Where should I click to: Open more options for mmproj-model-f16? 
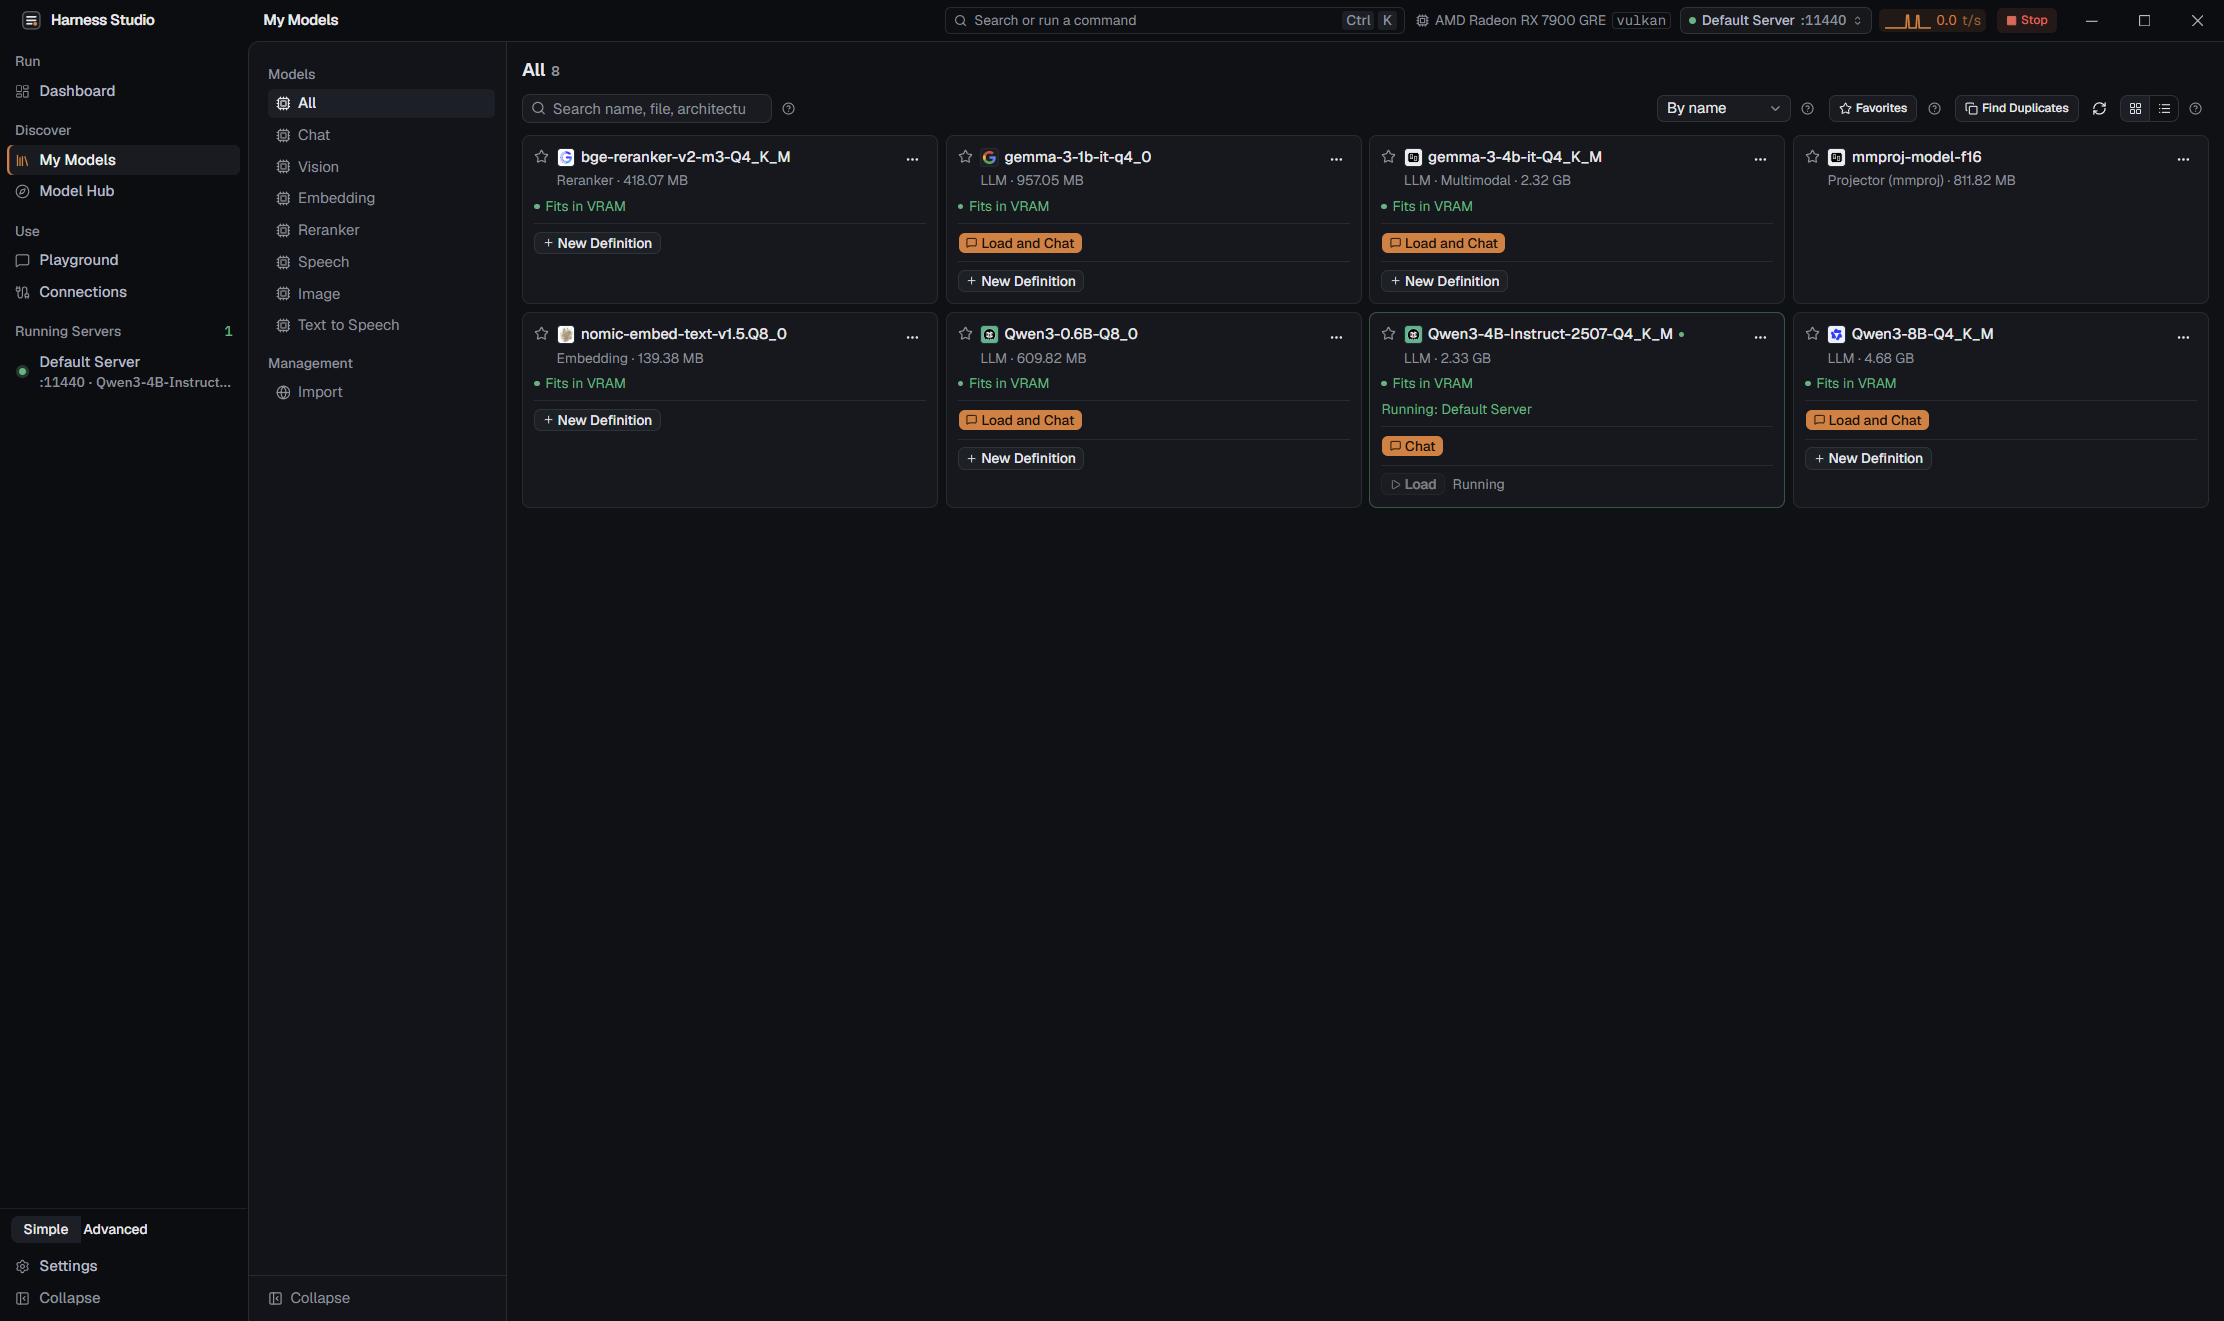pos(2183,159)
